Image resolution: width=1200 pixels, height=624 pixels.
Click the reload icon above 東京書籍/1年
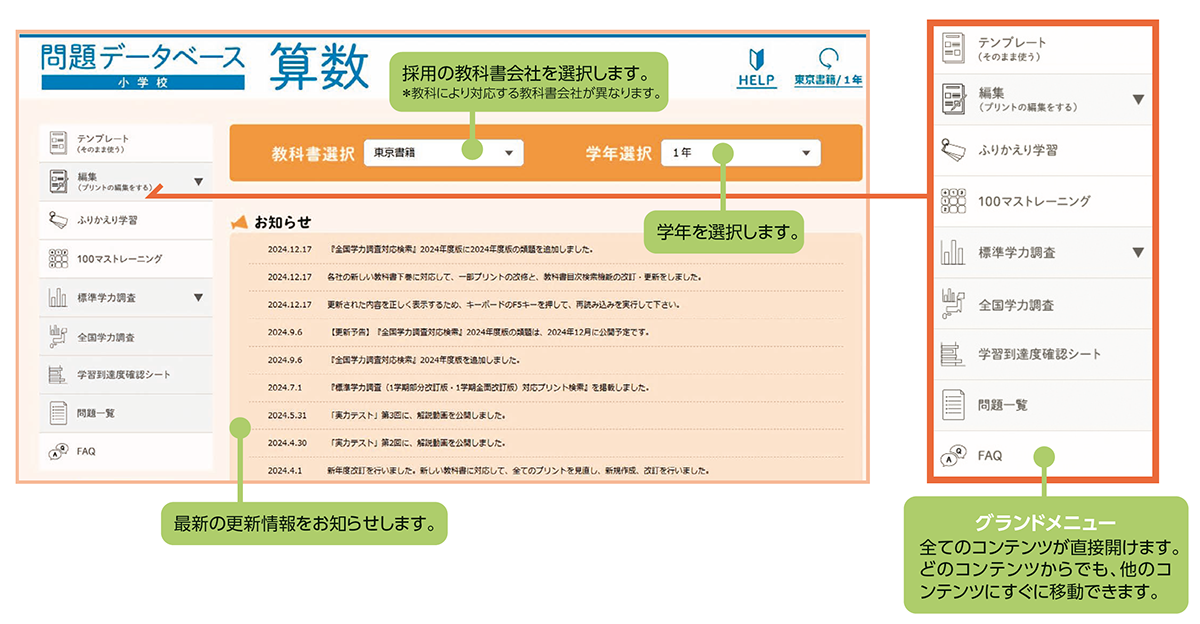pyautogui.click(x=828, y=59)
